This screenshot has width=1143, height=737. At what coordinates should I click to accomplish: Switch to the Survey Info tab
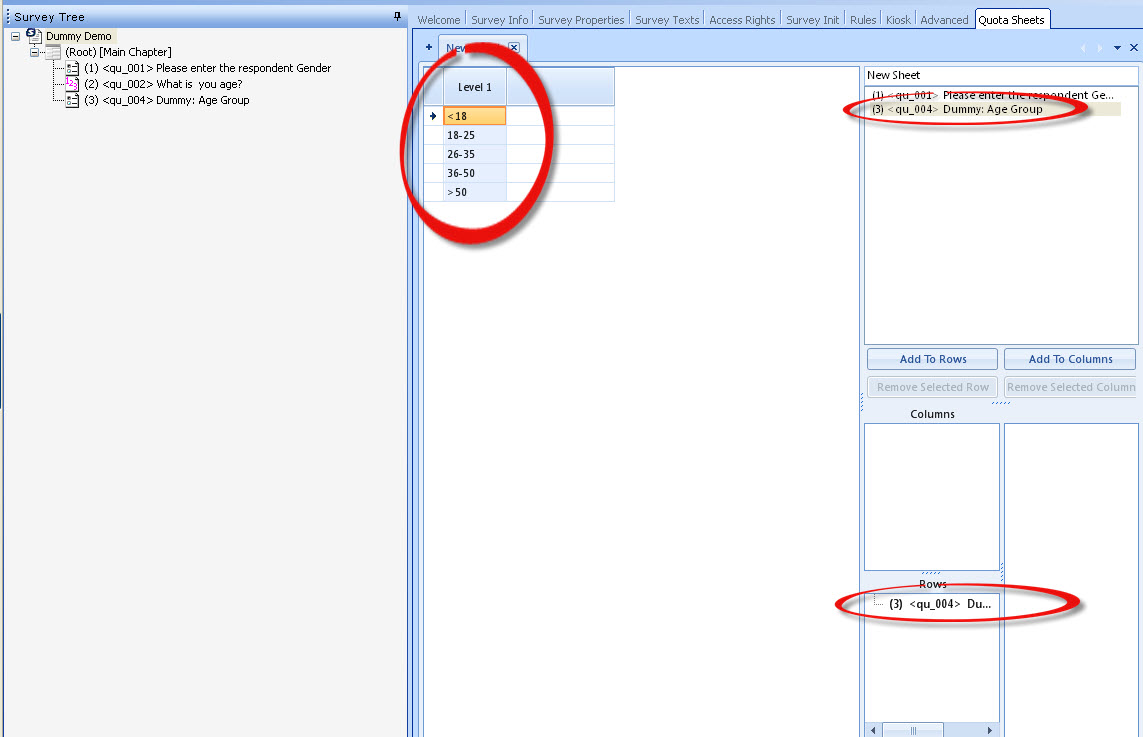(x=499, y=20)
